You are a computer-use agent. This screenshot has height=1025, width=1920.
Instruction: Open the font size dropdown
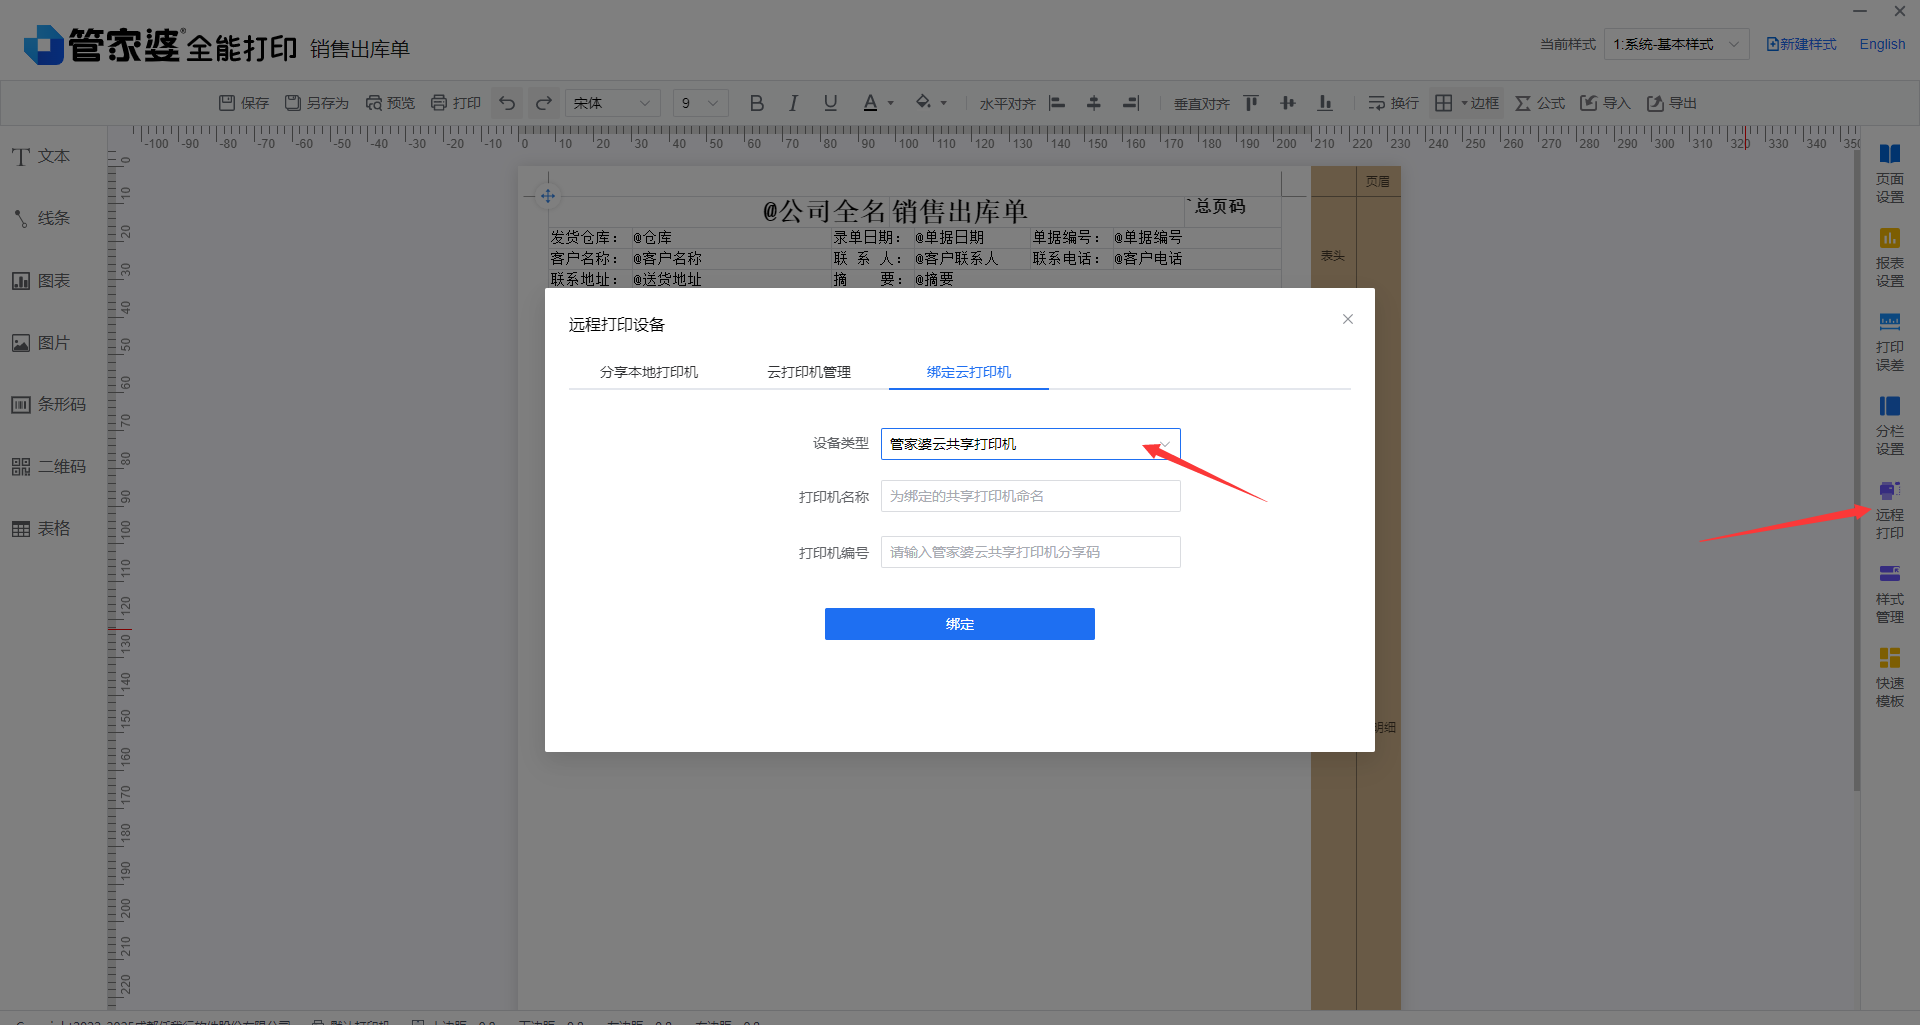click(700, 103)
